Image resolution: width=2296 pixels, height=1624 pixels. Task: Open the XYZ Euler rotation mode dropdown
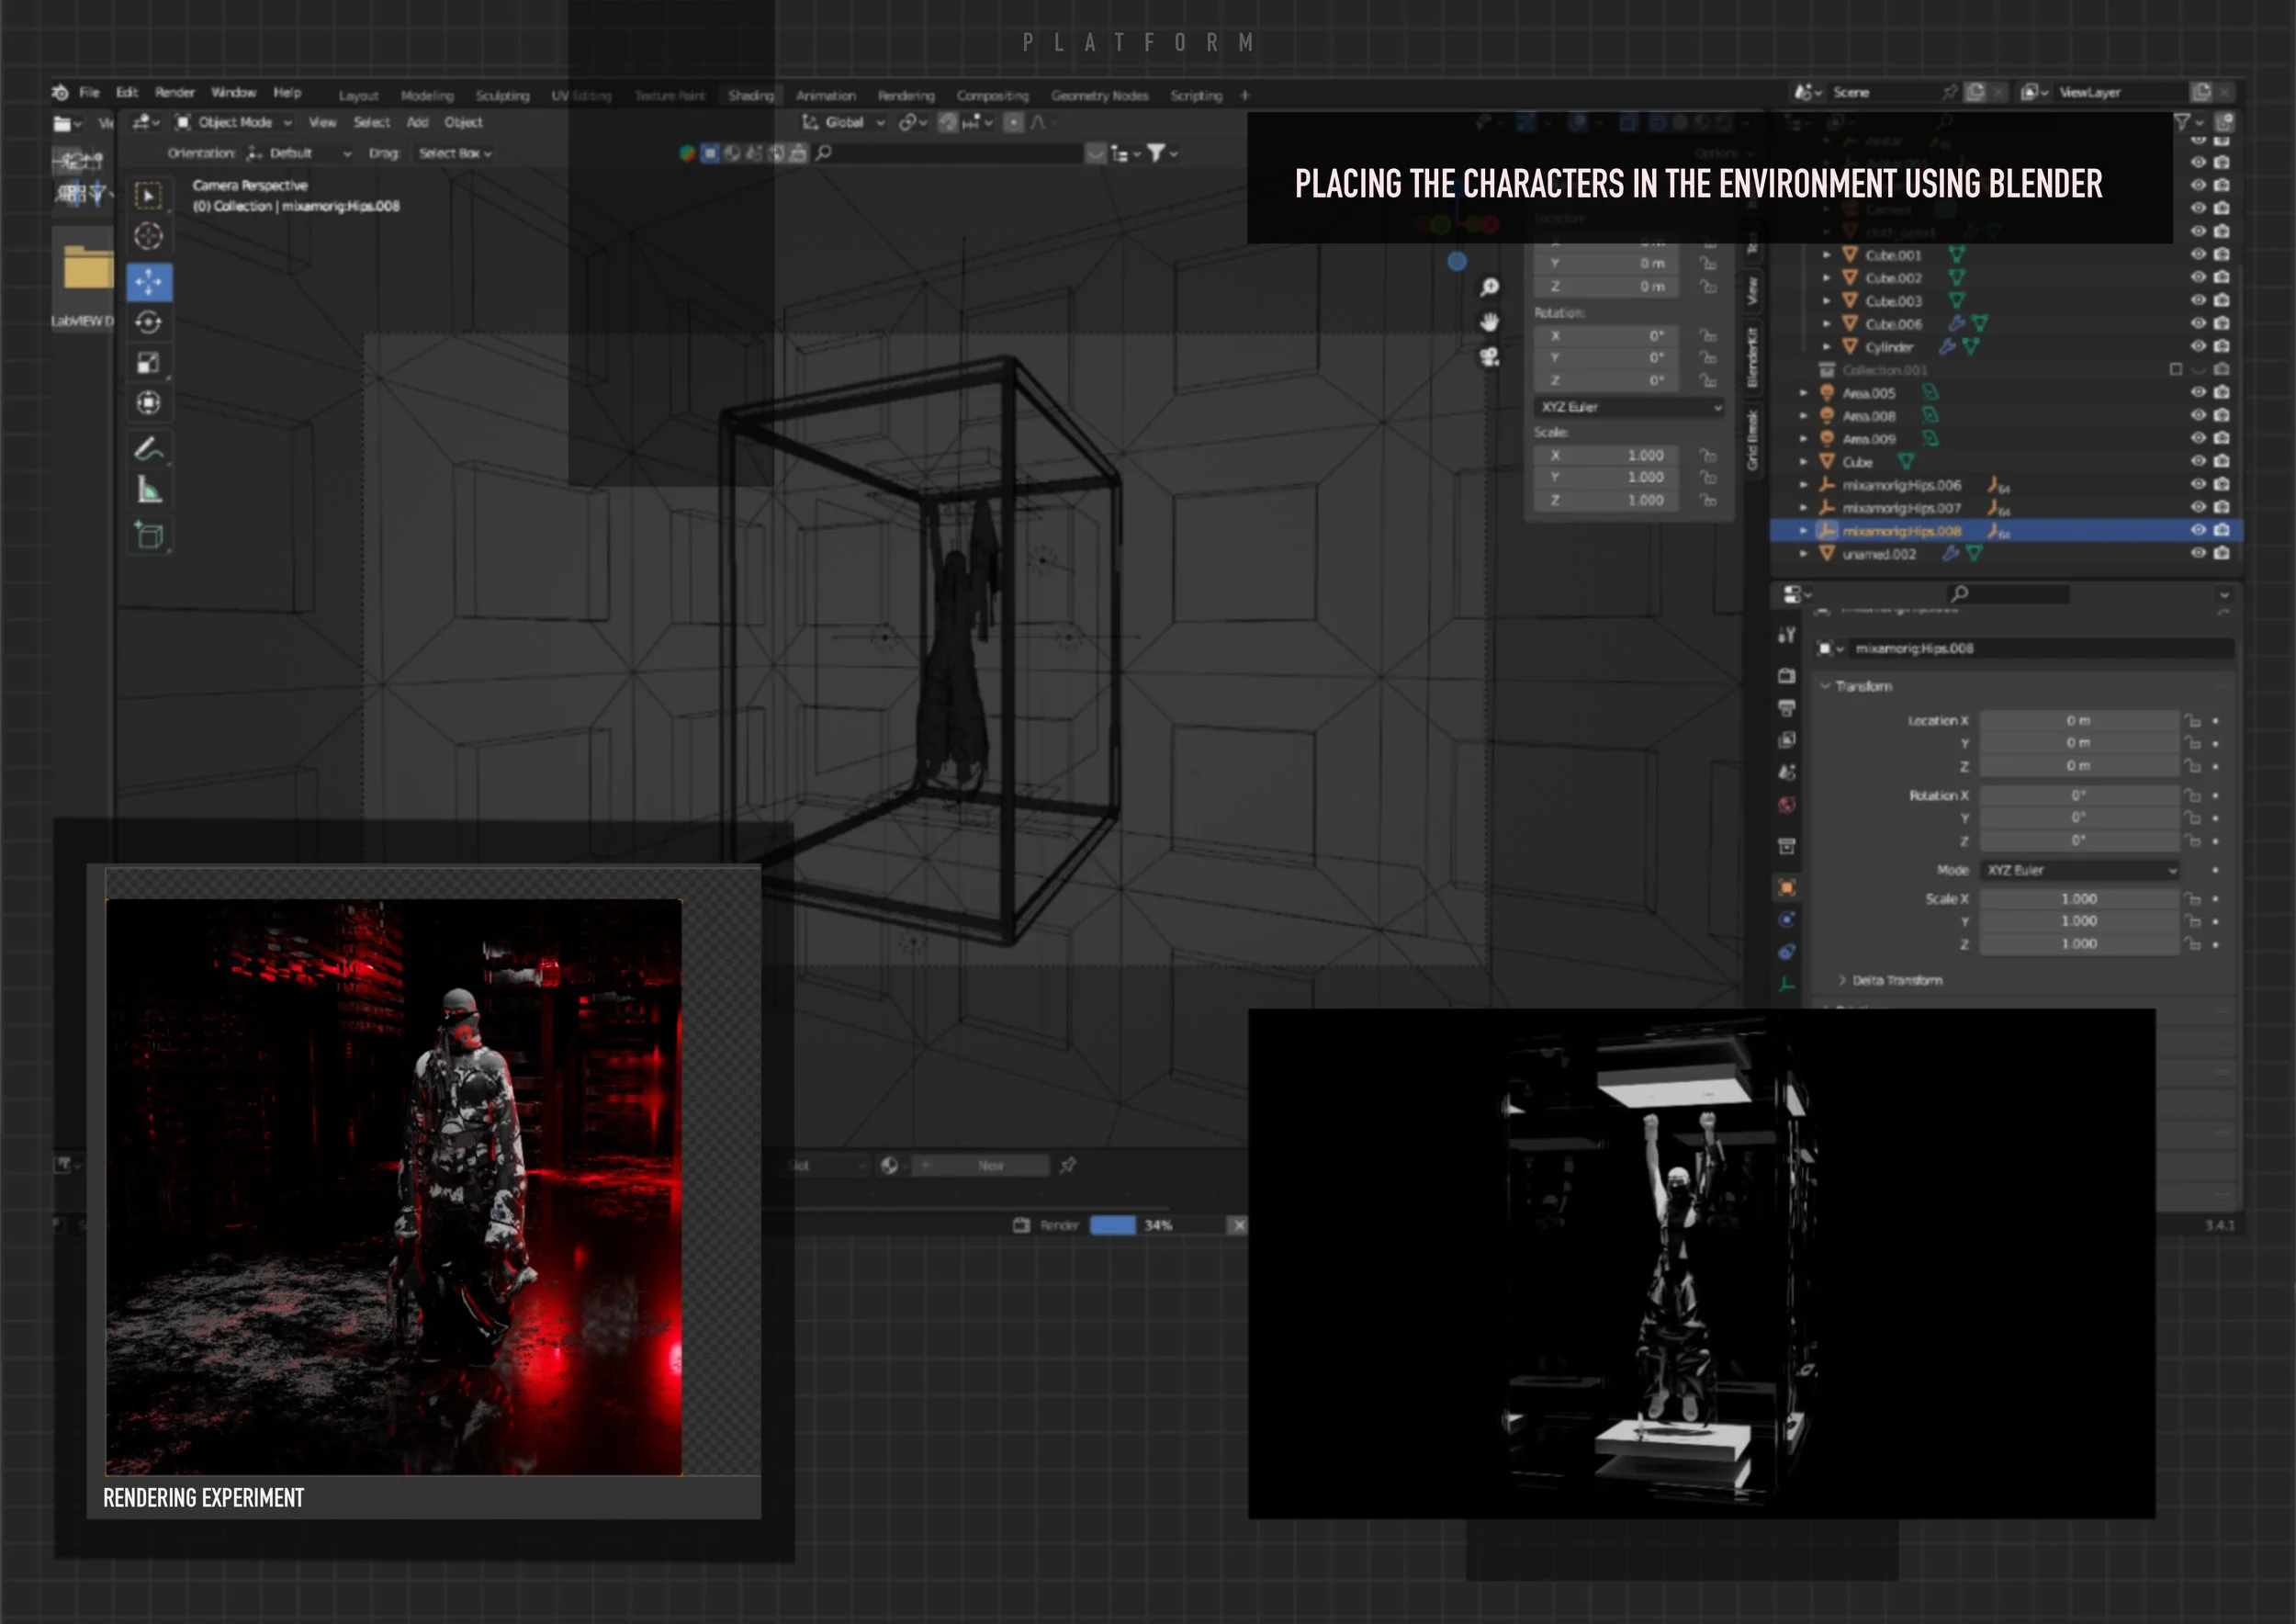[2078, 870]
